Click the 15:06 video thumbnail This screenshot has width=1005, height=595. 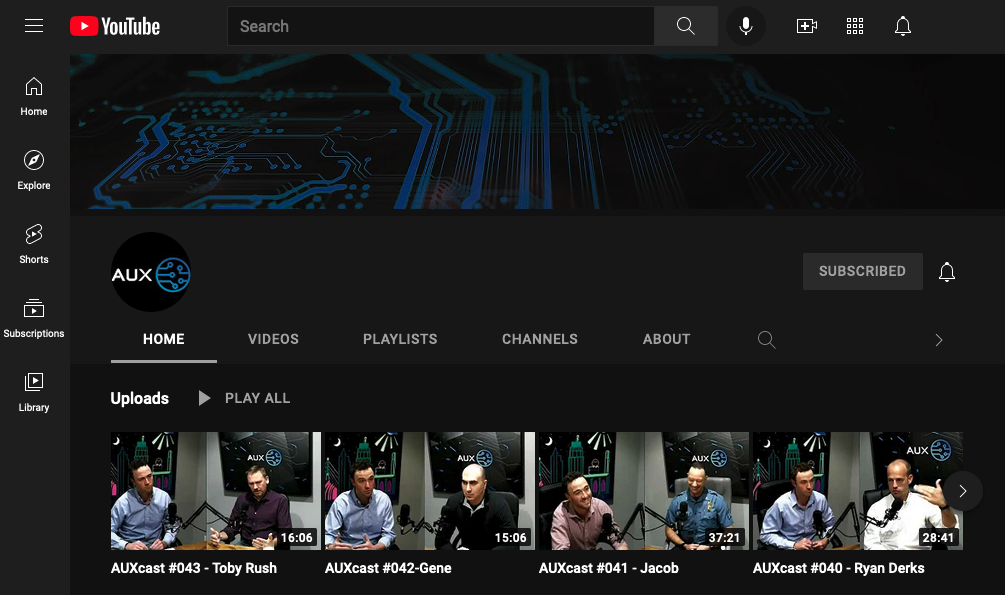(x=429, y=491)
